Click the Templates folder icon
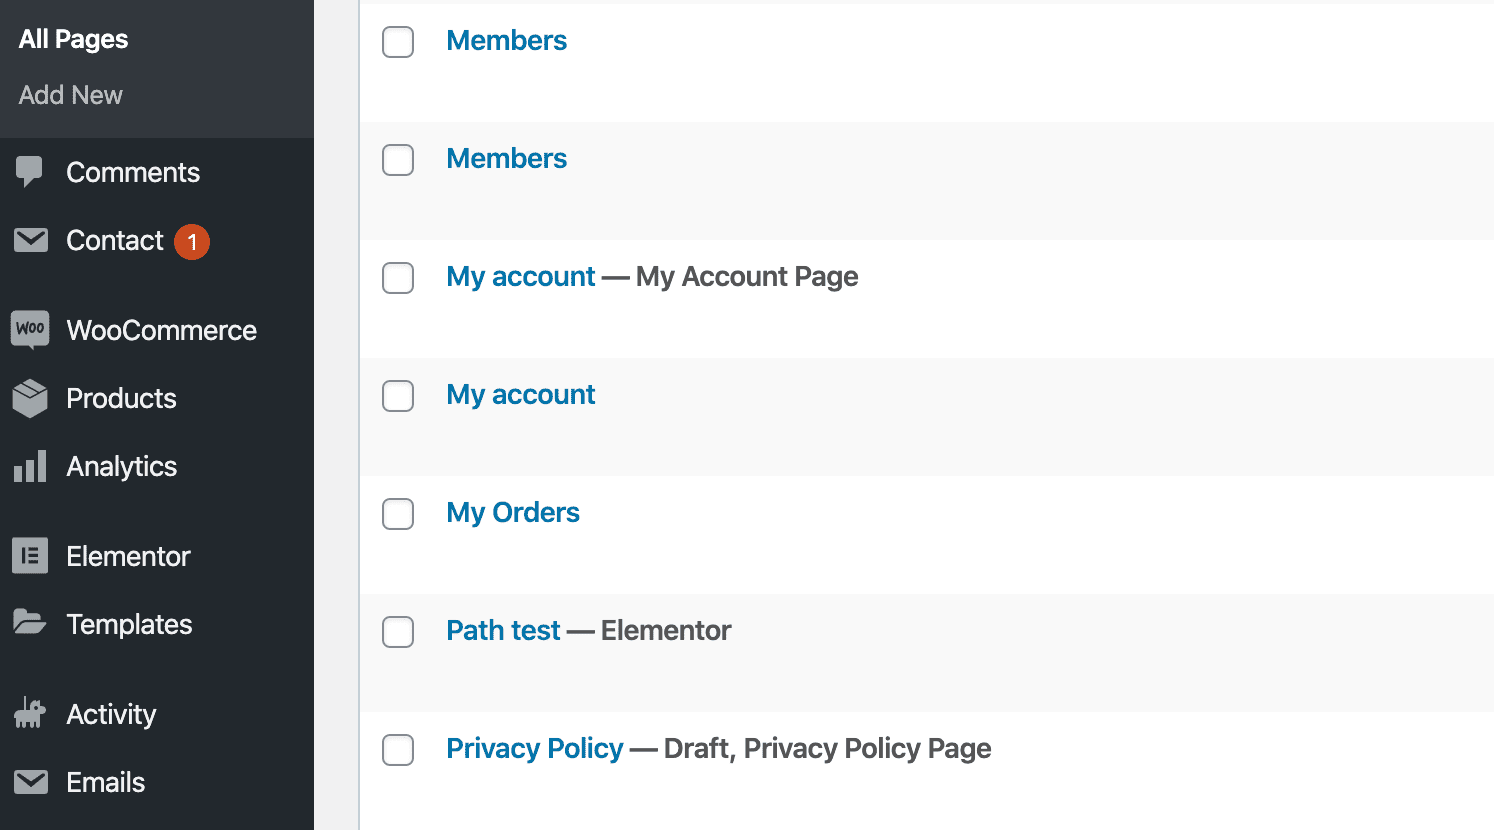The height and width of the screenshot is (830, 1494). pyautogui.click(x=30, y=623)
